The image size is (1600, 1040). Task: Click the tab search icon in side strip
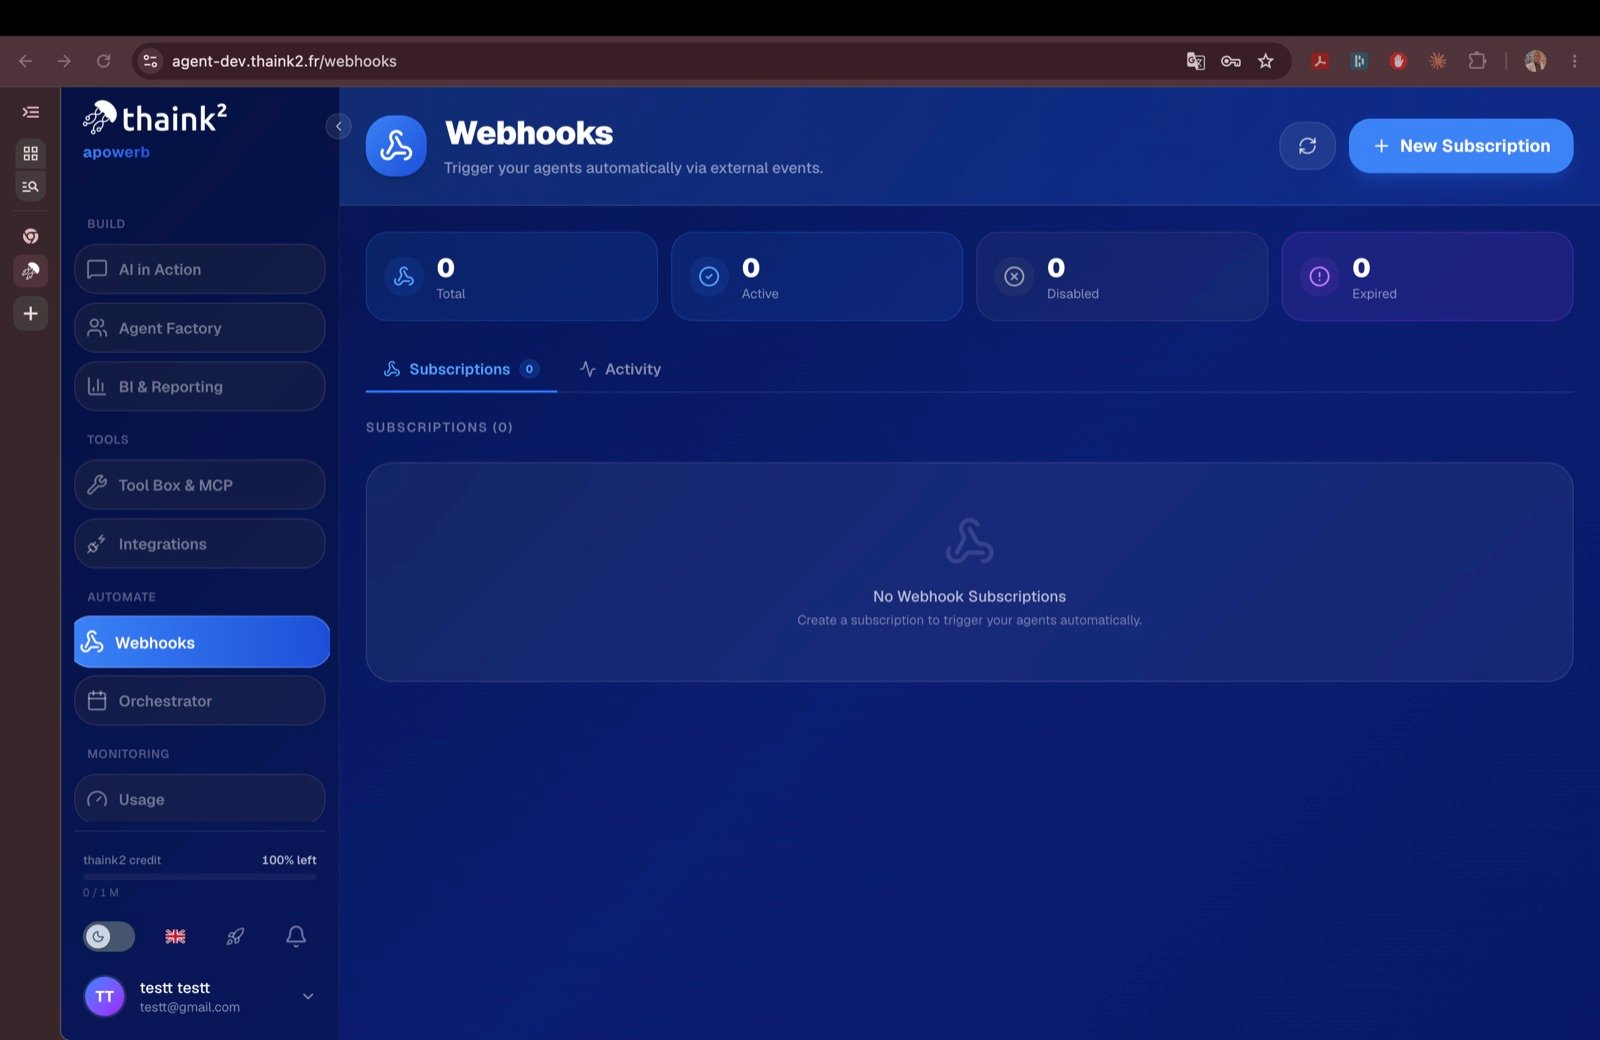pos(31,186)
